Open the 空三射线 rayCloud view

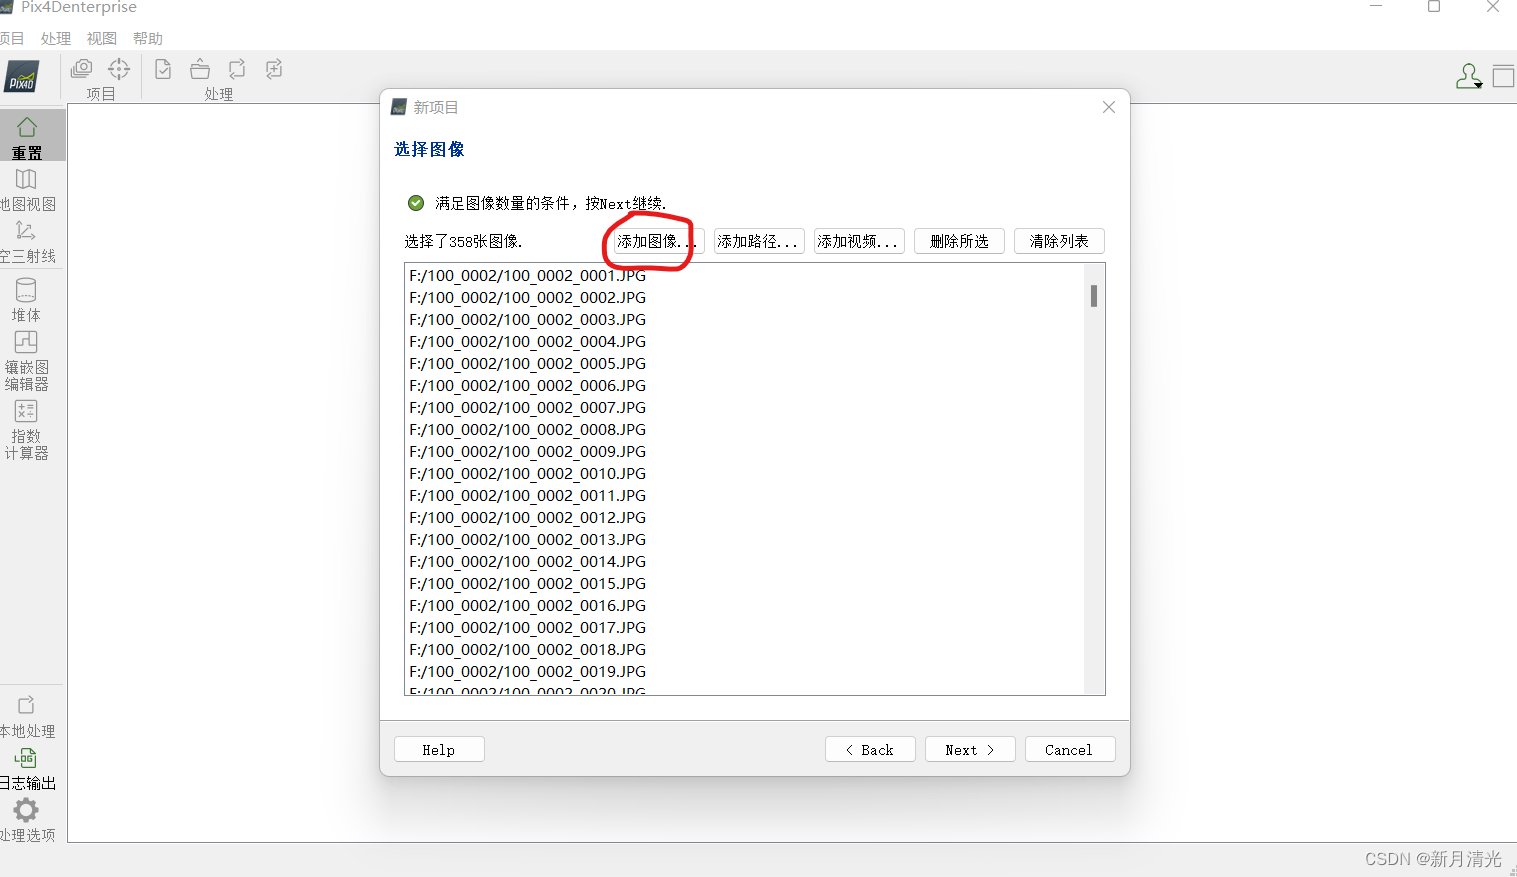tap(27, 242)
